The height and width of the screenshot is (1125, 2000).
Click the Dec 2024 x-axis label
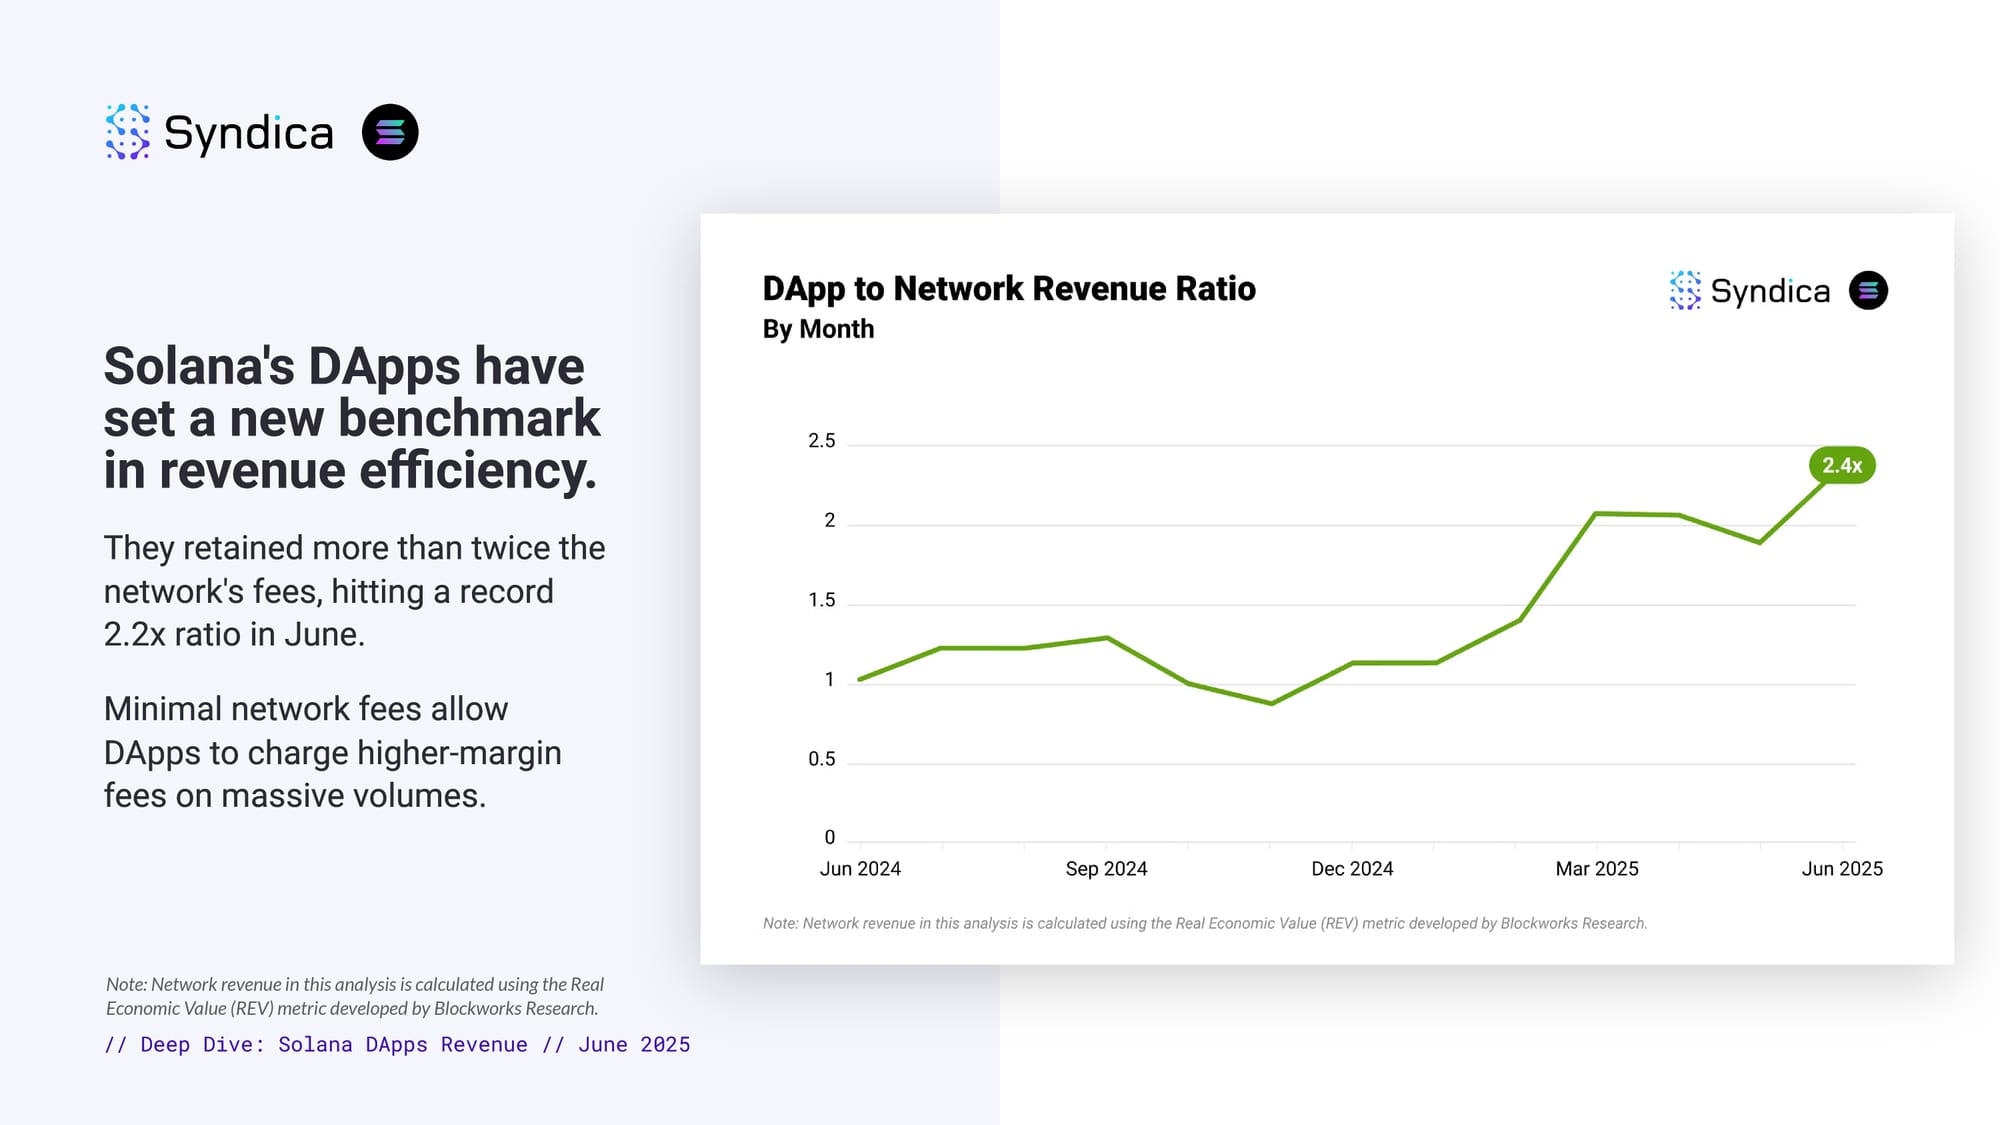[x=1352, y=869]
